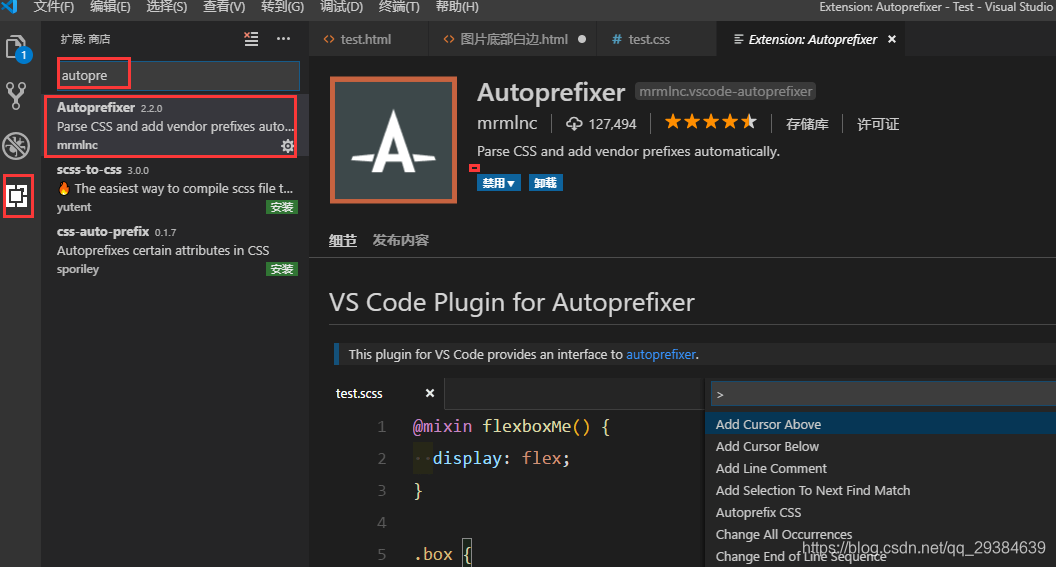
Task: Close the test.scss preview tab
Action: 430,393
